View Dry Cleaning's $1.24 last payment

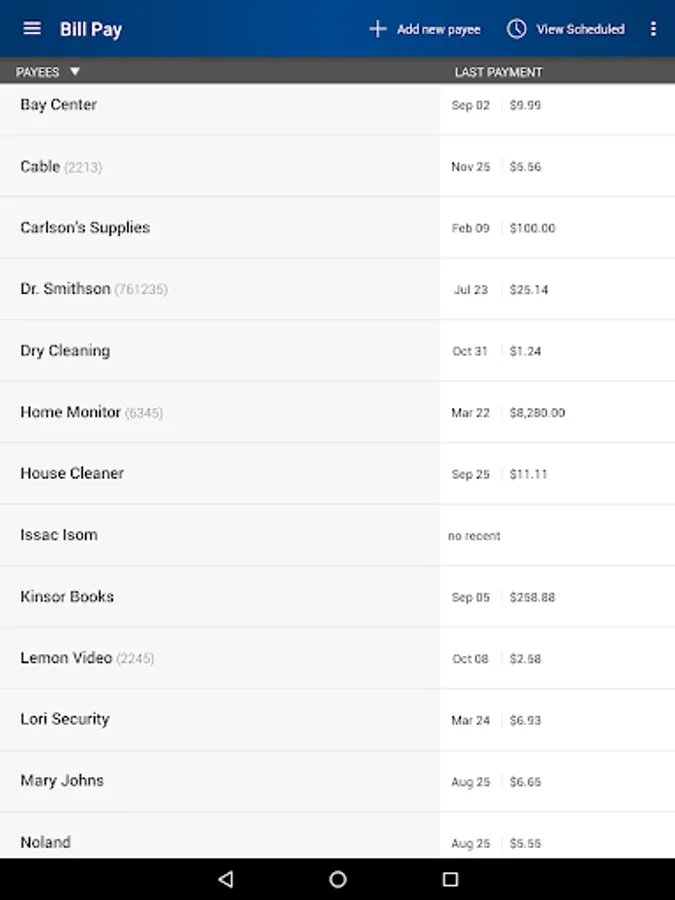525,351
